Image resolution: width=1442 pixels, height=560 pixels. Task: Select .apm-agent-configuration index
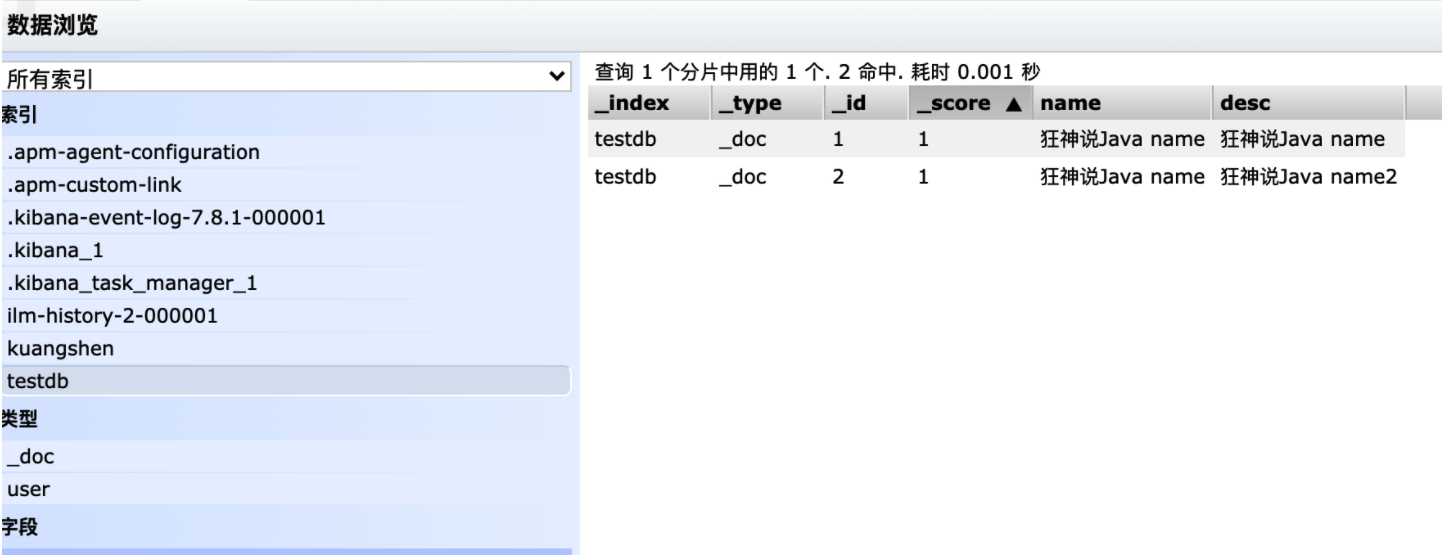pos(285,154)
